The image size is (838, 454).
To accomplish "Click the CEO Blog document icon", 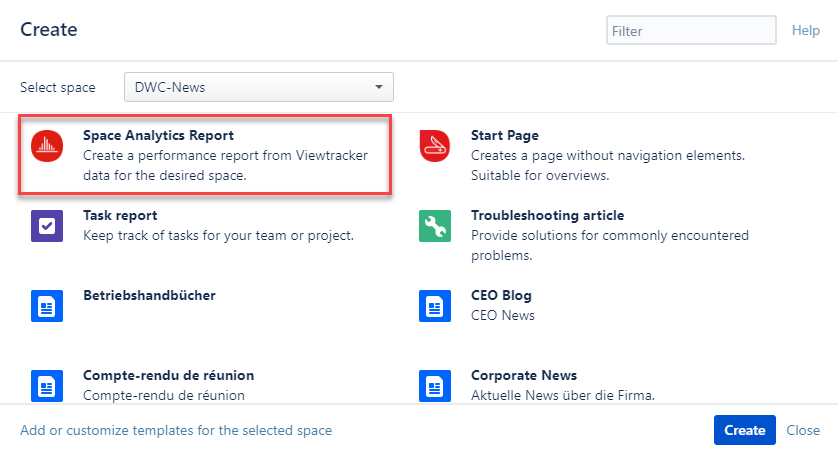I will coord(435,306).
